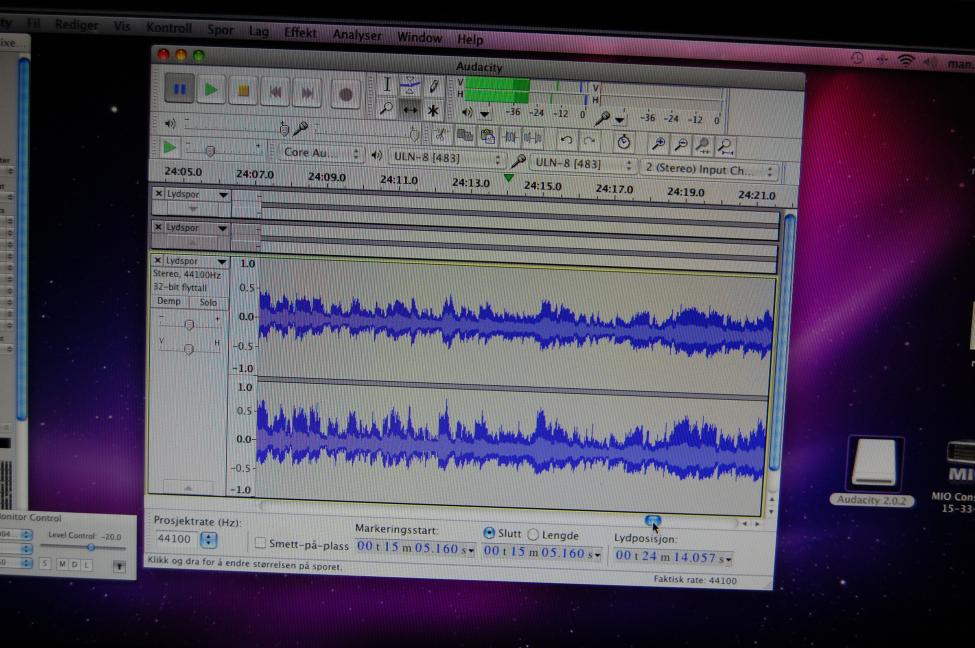Viewport: 975px width, 648px height.
Task: Click the Play-at-speed green button
Action: coord(169,147)
